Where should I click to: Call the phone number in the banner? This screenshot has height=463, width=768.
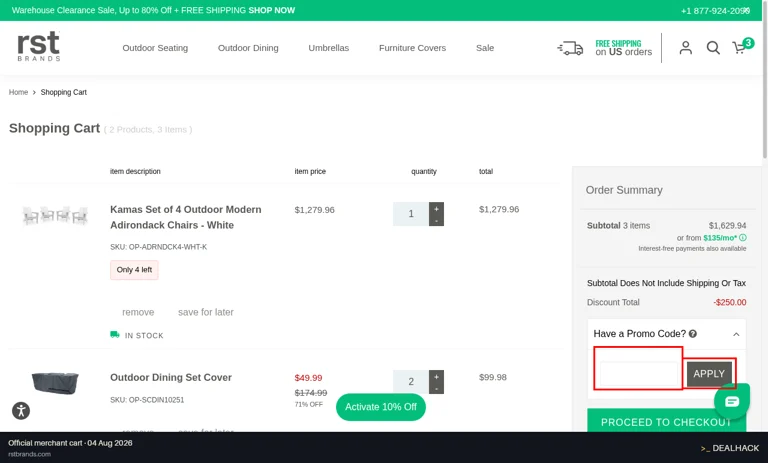715,11
